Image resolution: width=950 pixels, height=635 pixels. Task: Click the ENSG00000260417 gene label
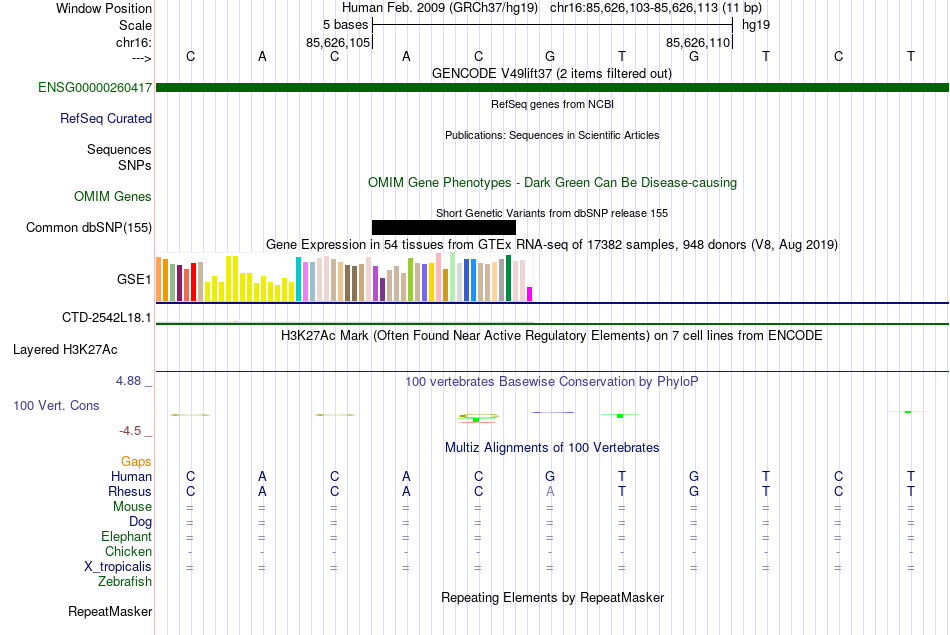95,88
